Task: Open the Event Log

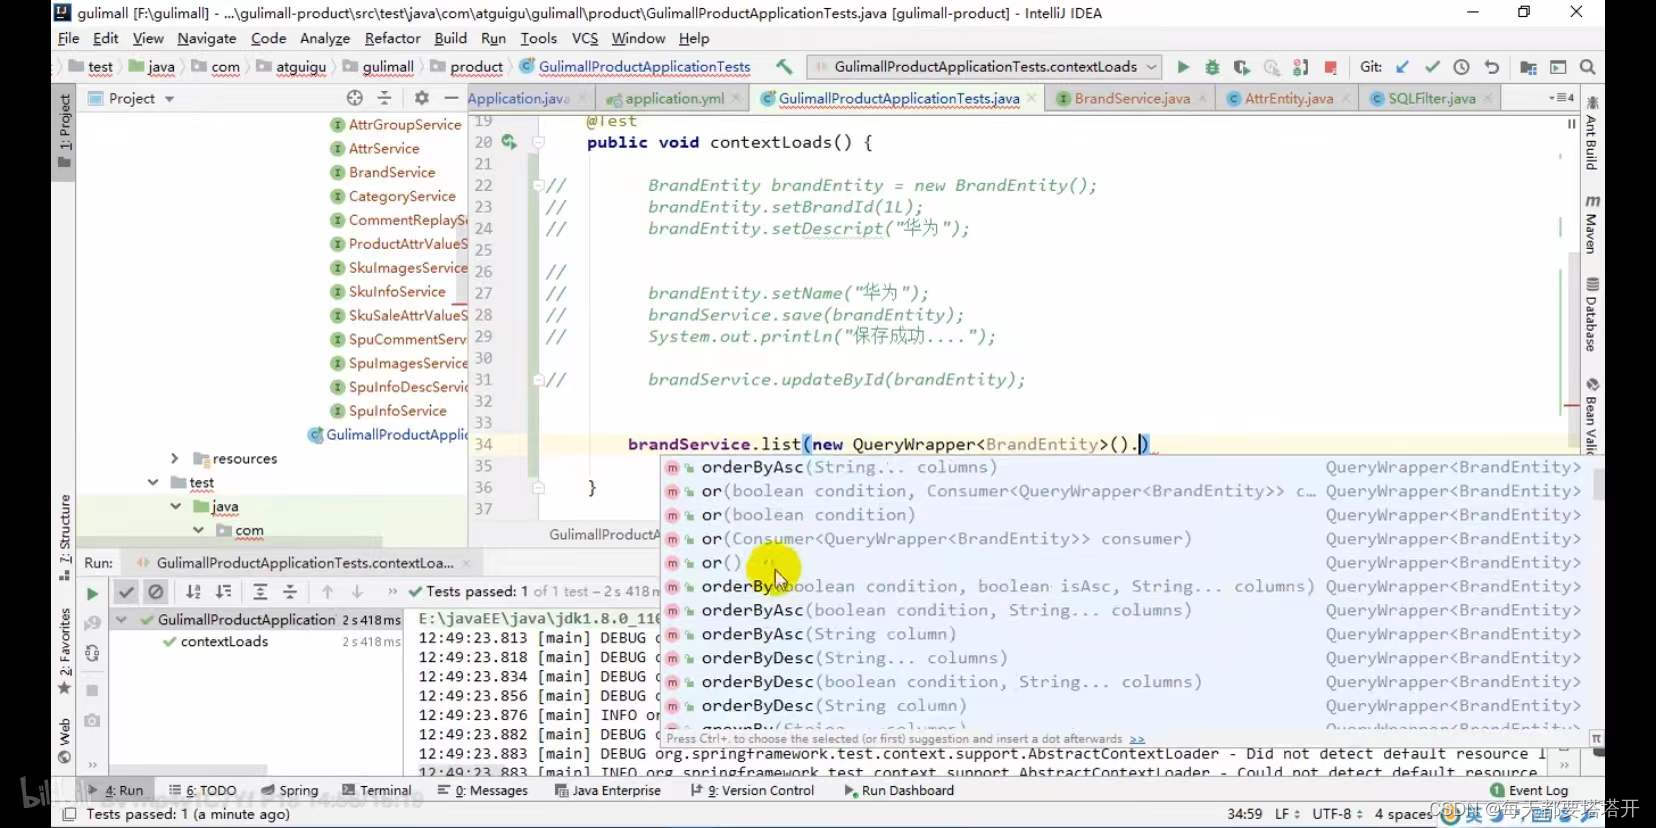Action: pyautogui.click(x=1529, y=790)
